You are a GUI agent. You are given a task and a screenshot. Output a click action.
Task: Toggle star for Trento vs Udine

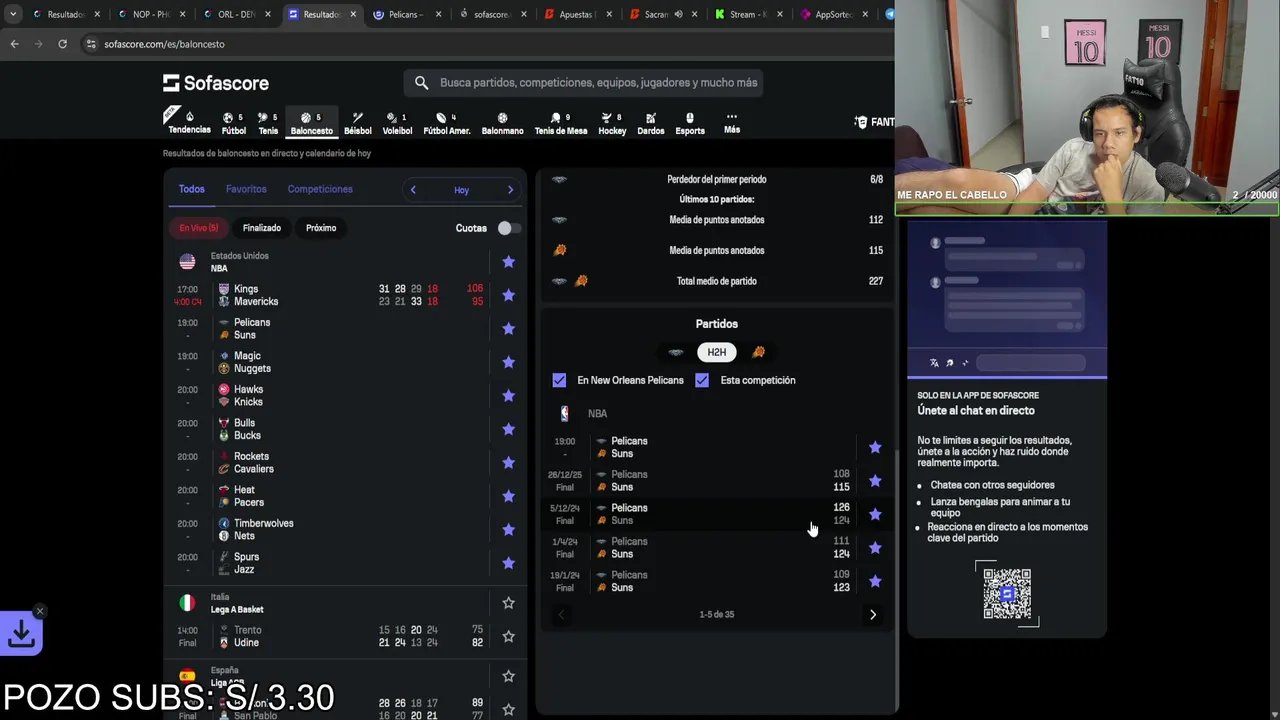pyautogui.click(x=508, y=636)
